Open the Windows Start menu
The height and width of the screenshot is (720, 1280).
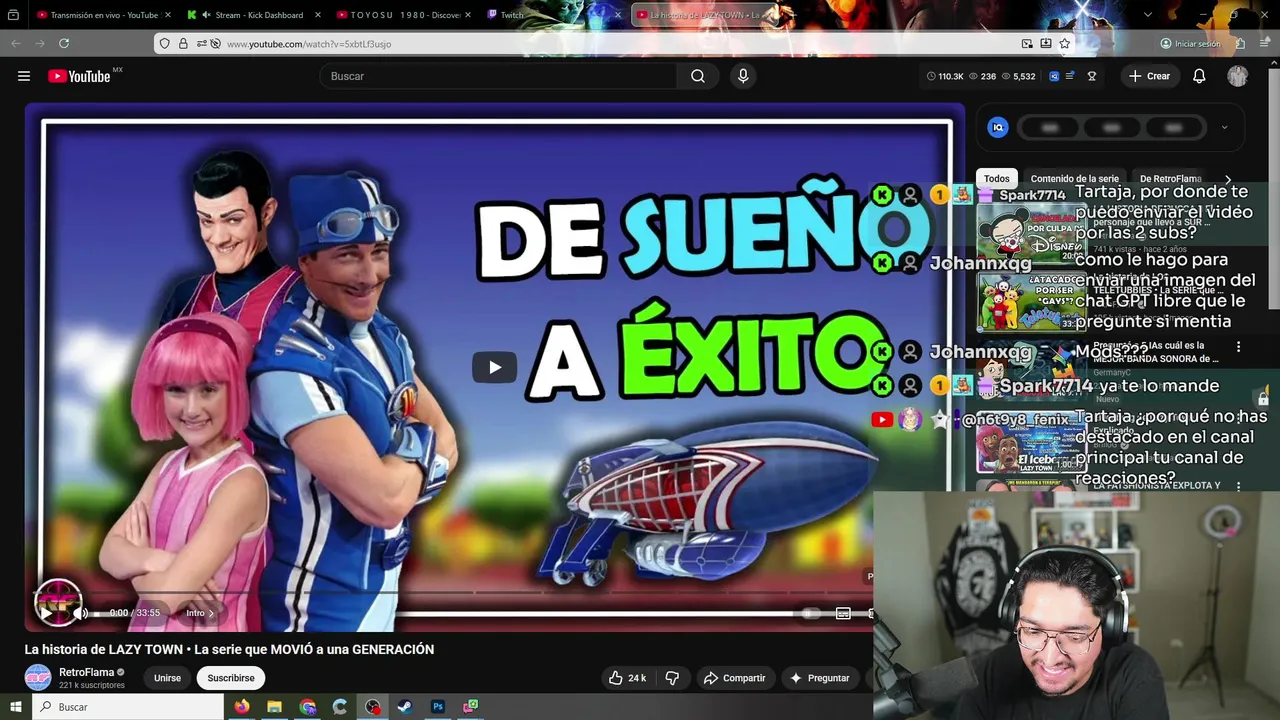click(x=16, y=707)
